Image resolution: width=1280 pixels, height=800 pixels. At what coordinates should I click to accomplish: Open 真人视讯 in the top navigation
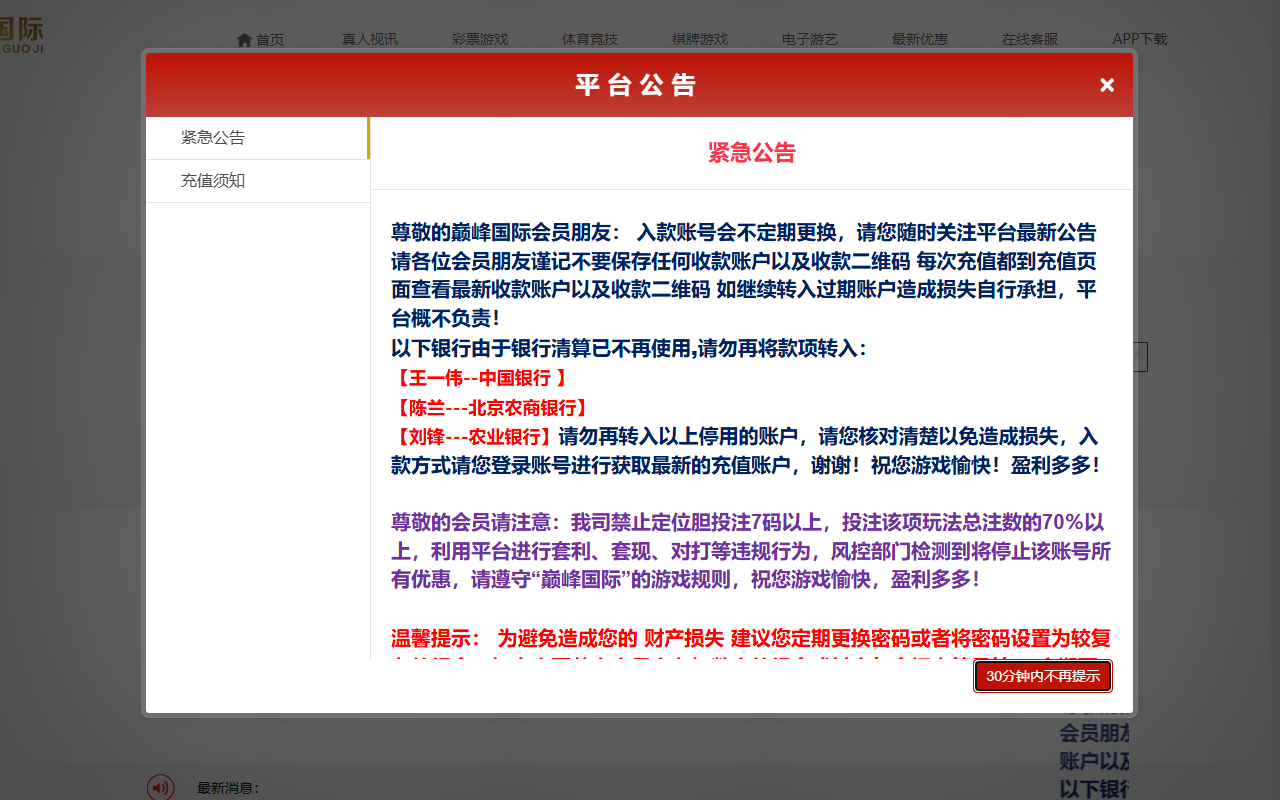point(370,40)
